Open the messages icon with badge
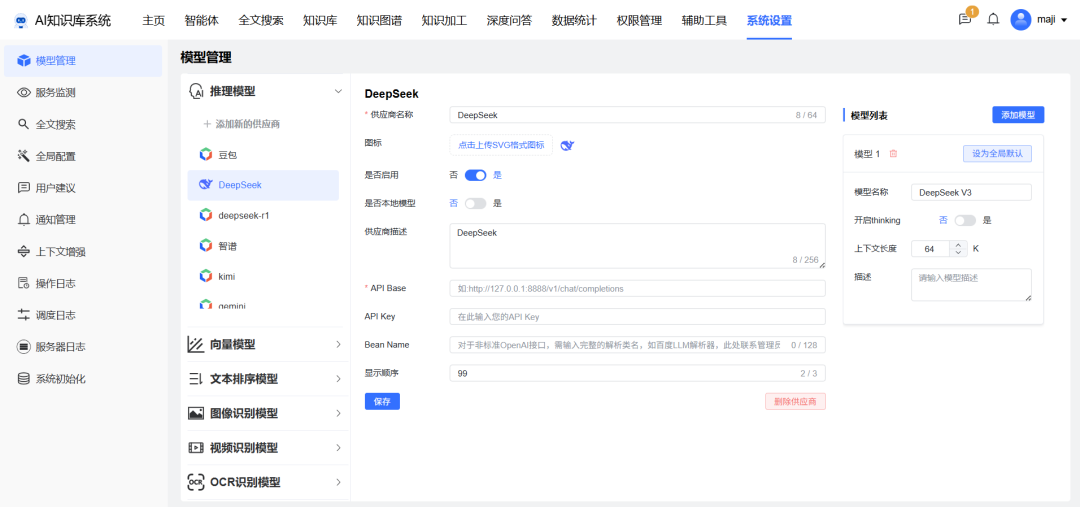 point(965,19)
